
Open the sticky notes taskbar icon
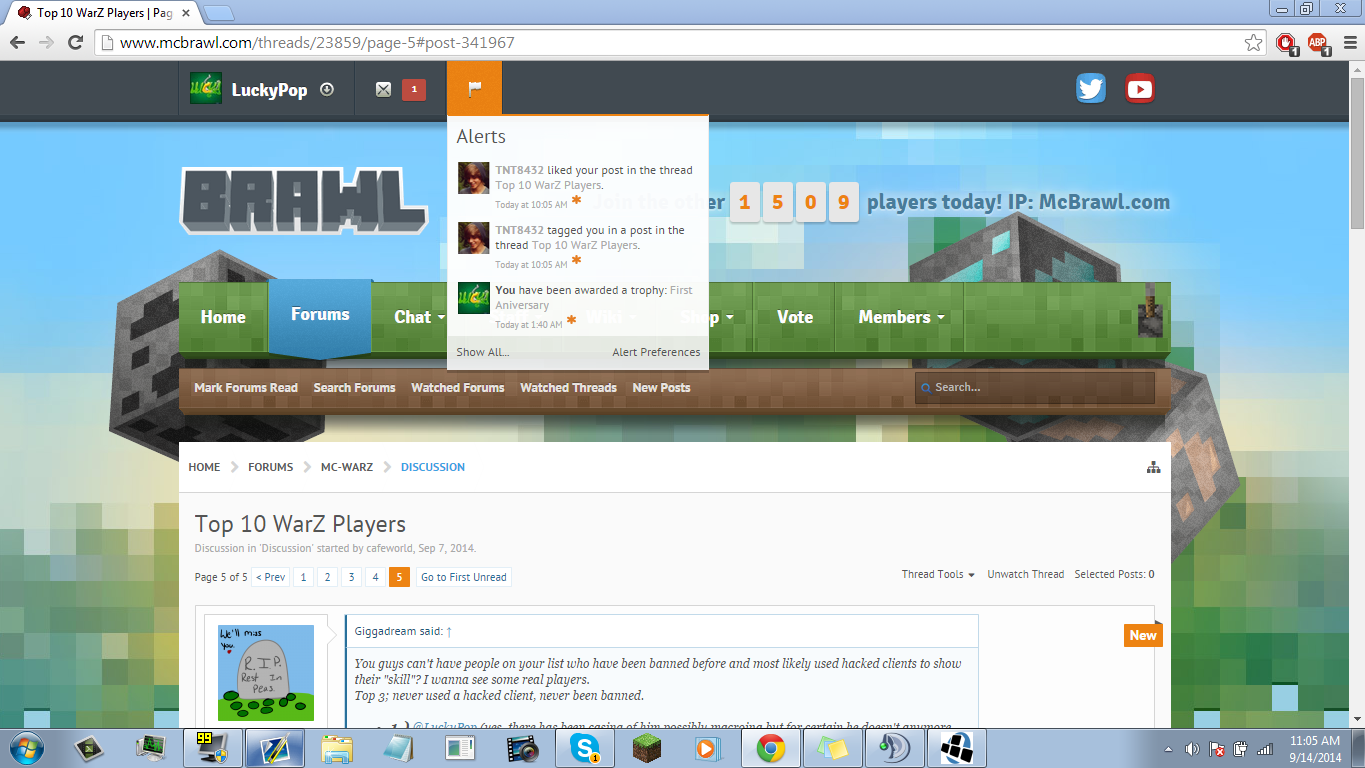pos(832,748)
